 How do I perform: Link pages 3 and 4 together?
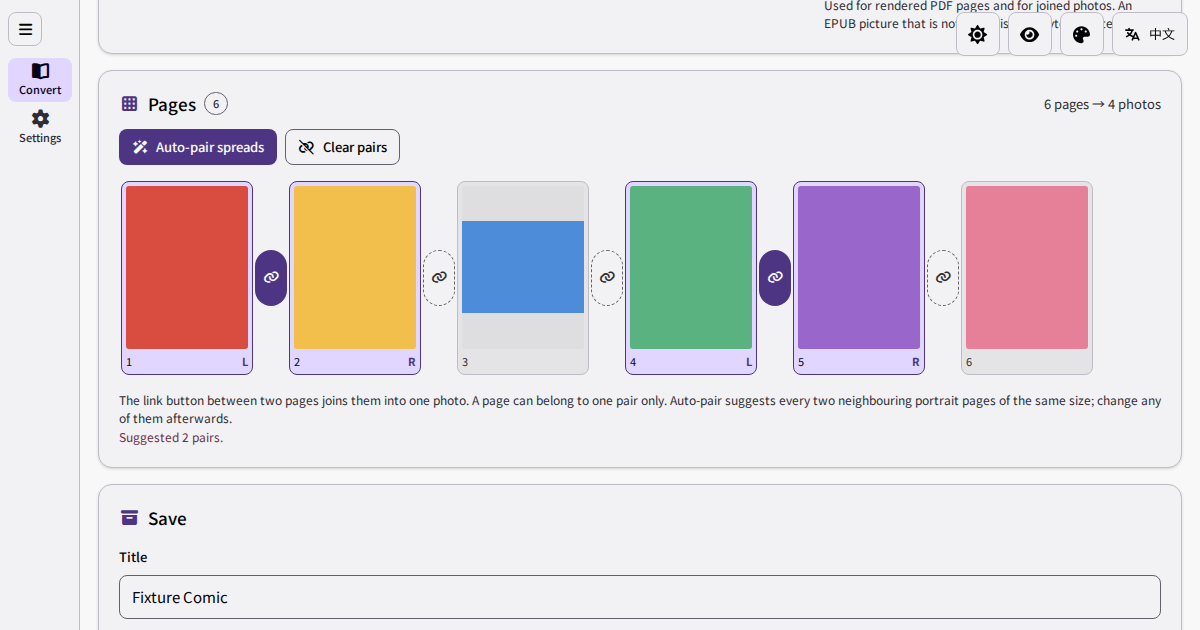click(607, 278)
